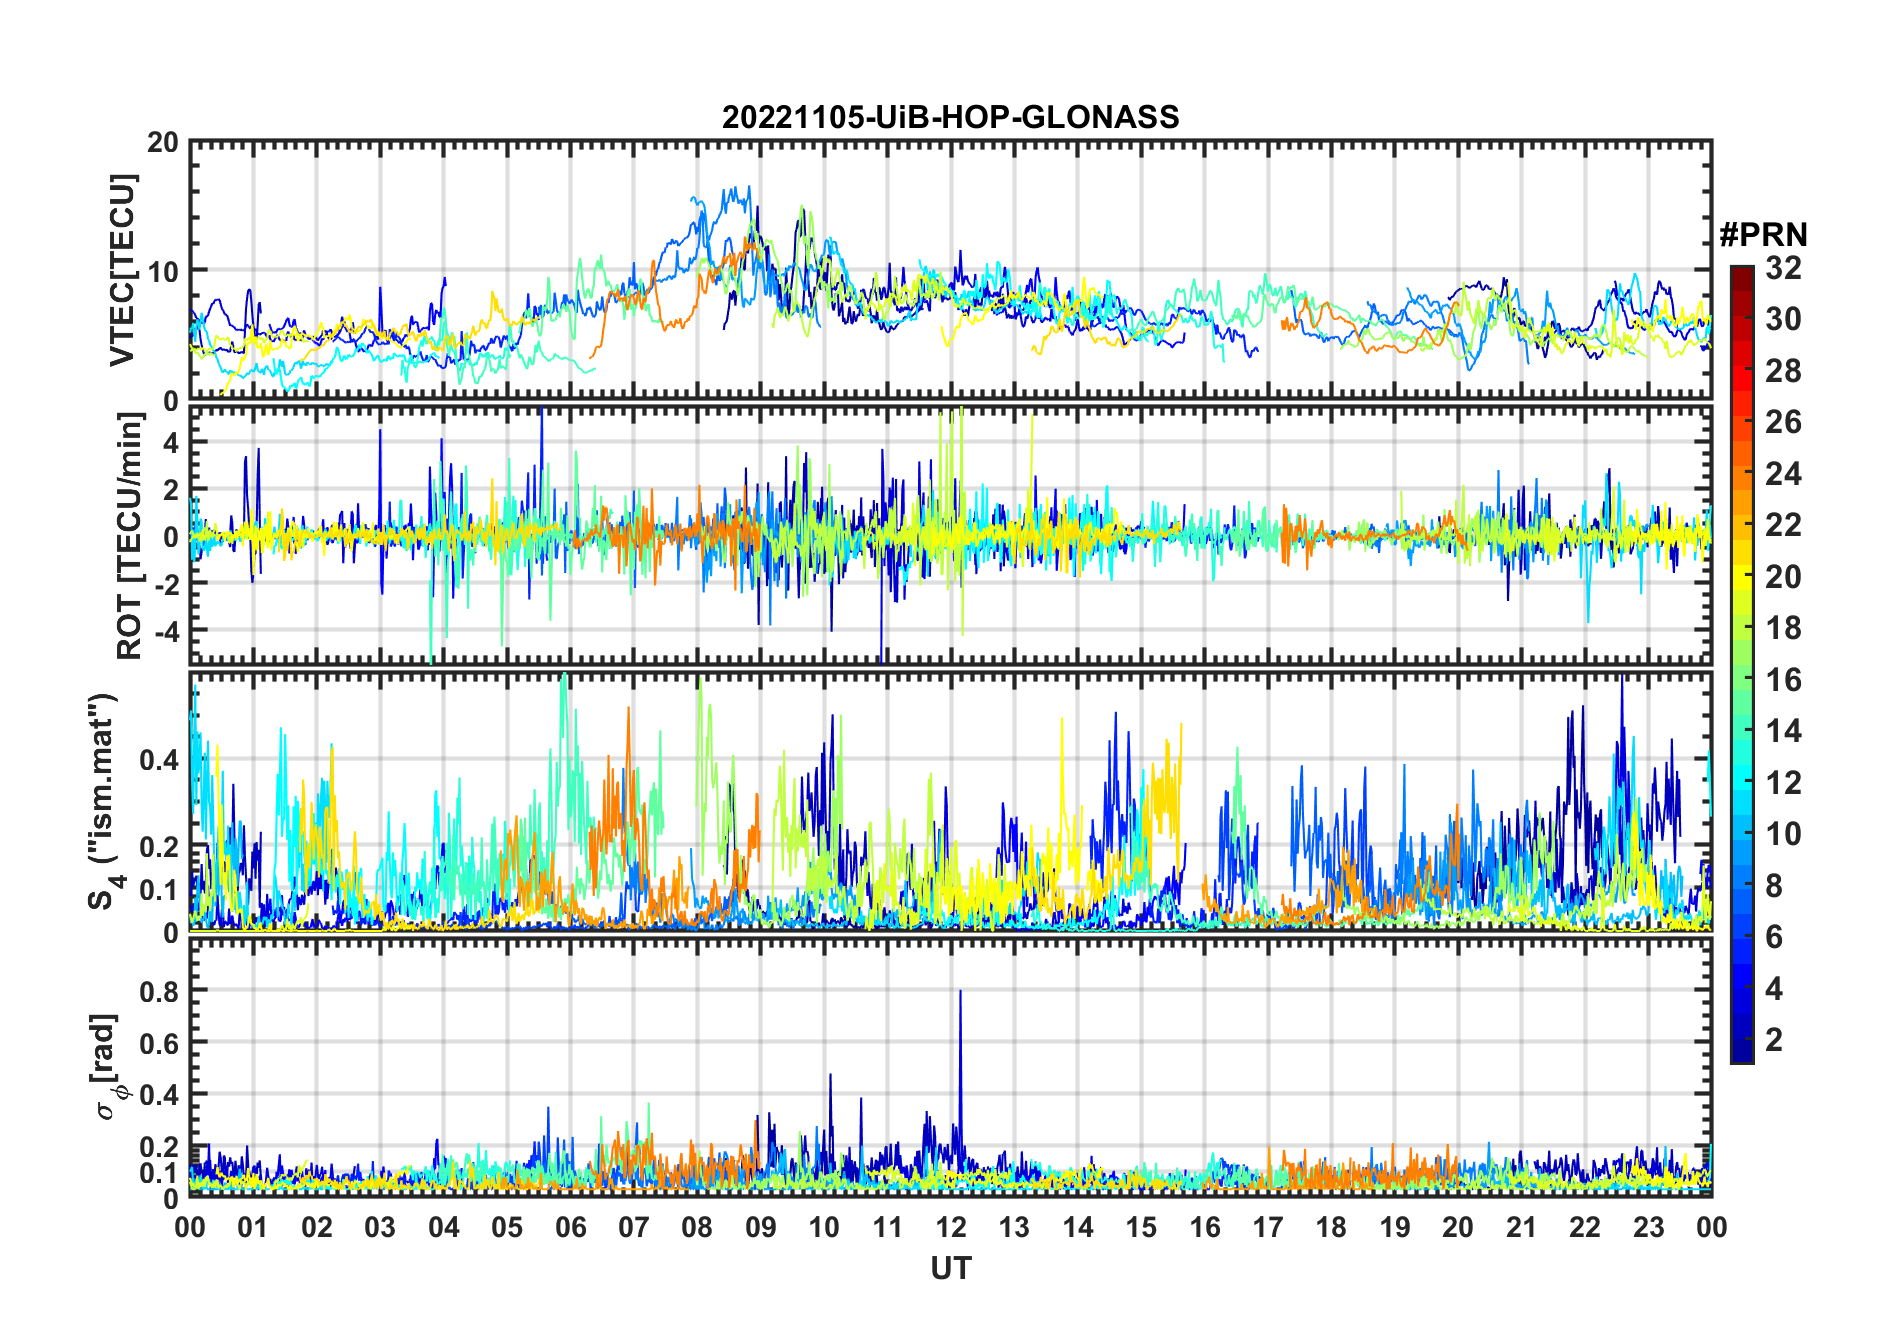Click the UT x-axis label
This screenshot has height=1330, width=1902.
click(950, 1269)
